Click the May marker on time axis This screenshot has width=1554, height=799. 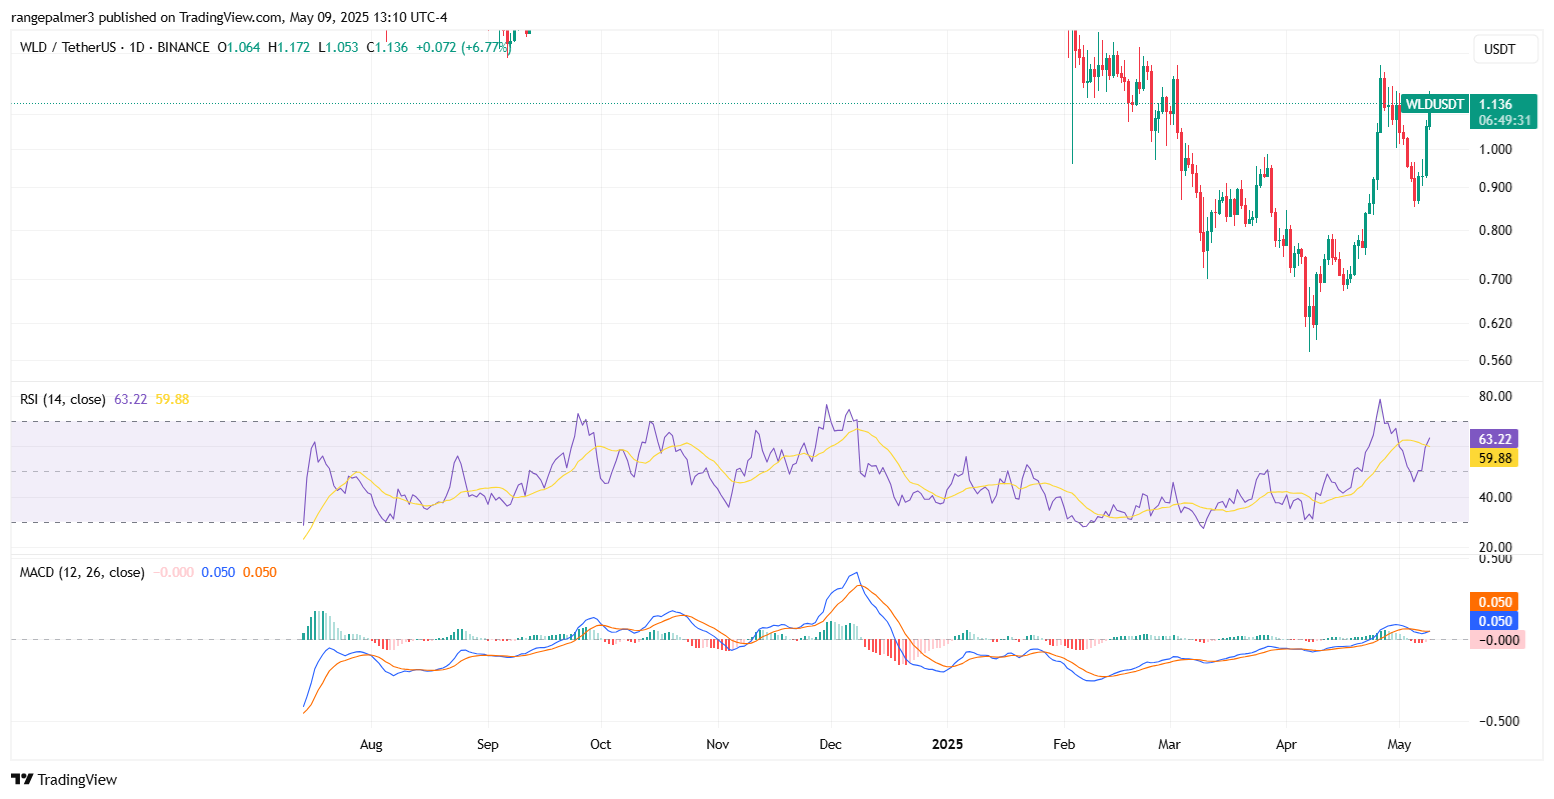1399,745
